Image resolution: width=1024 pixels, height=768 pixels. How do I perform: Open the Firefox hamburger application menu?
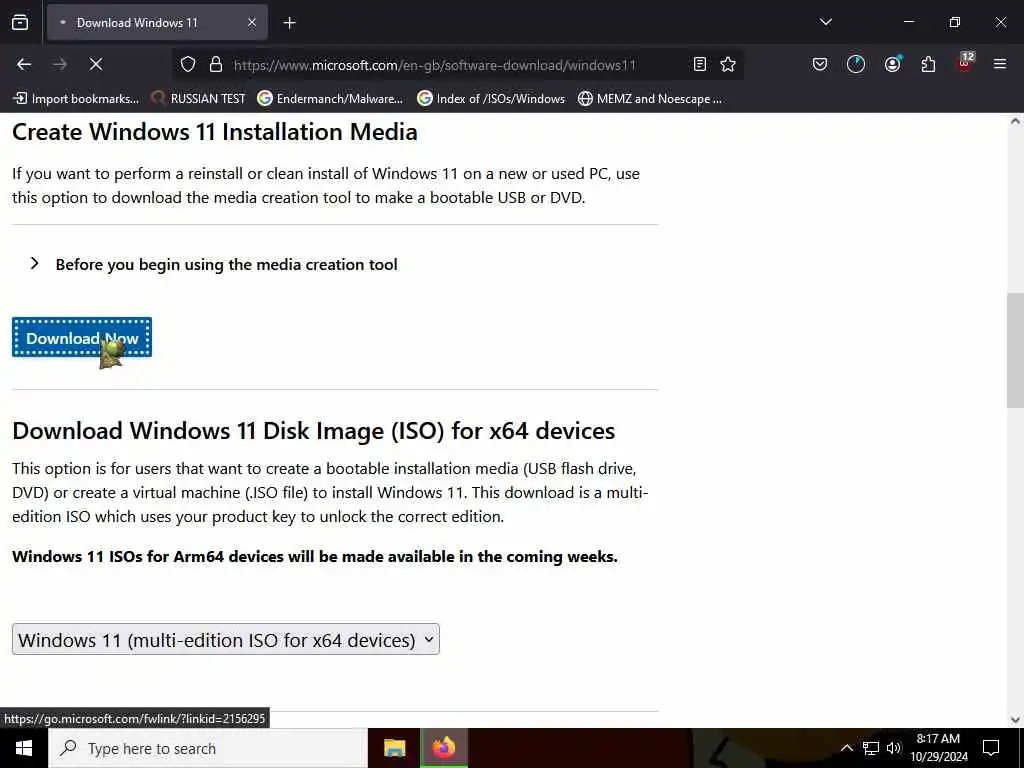(1000, 64)
